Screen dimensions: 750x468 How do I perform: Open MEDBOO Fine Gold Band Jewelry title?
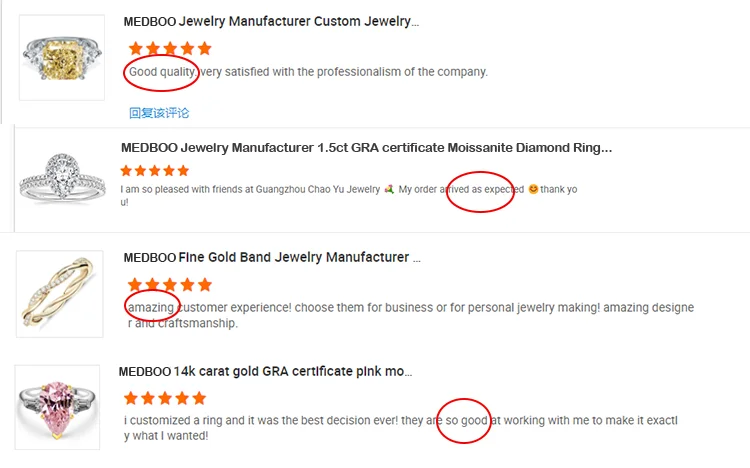point(271,257)
